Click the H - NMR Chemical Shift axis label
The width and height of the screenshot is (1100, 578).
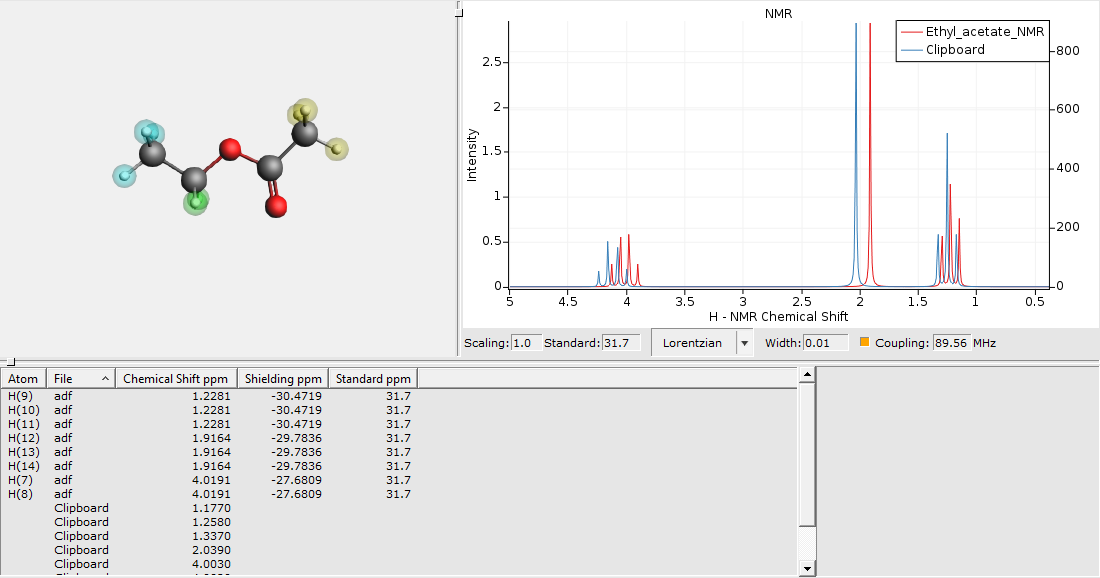pos(778,316)
